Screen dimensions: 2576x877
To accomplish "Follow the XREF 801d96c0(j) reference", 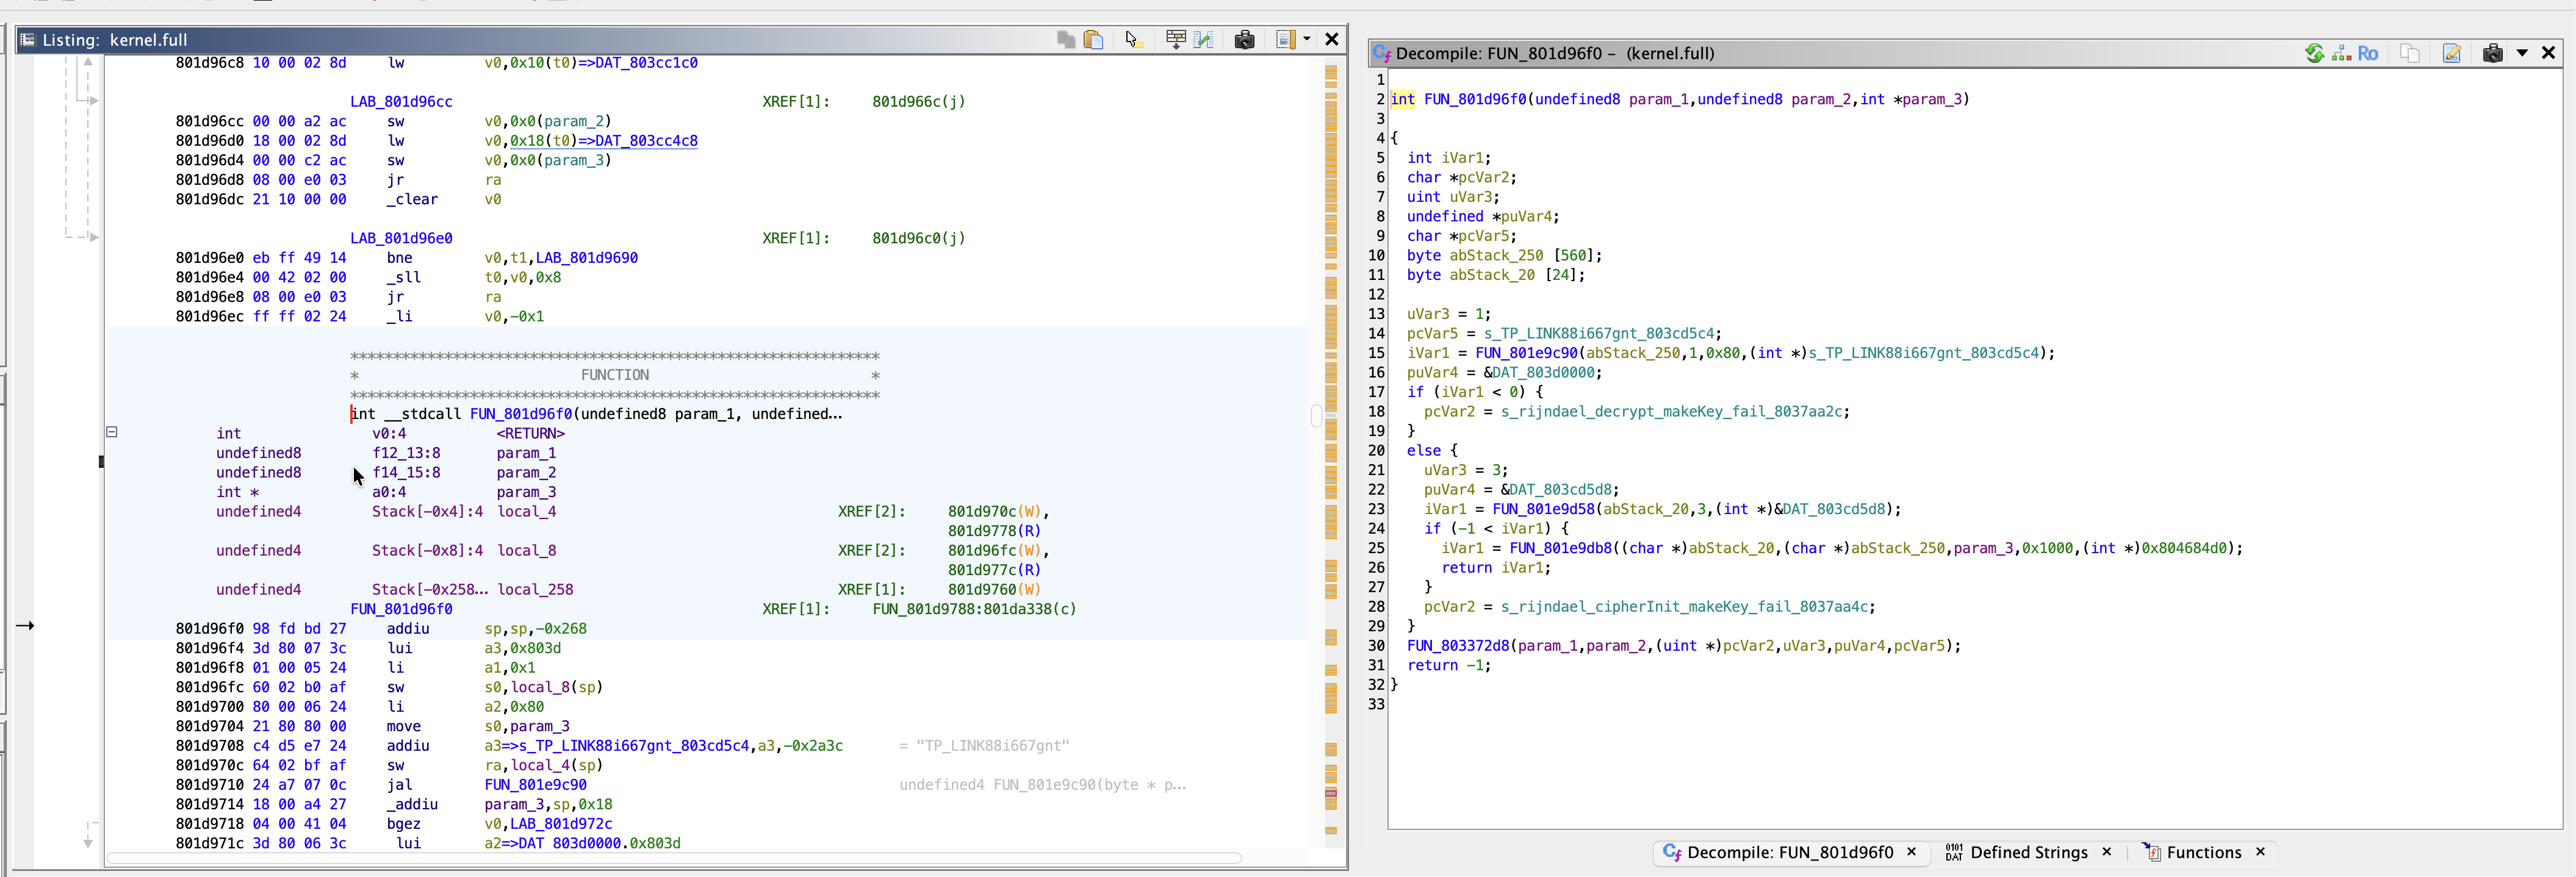I will (918, 238).
